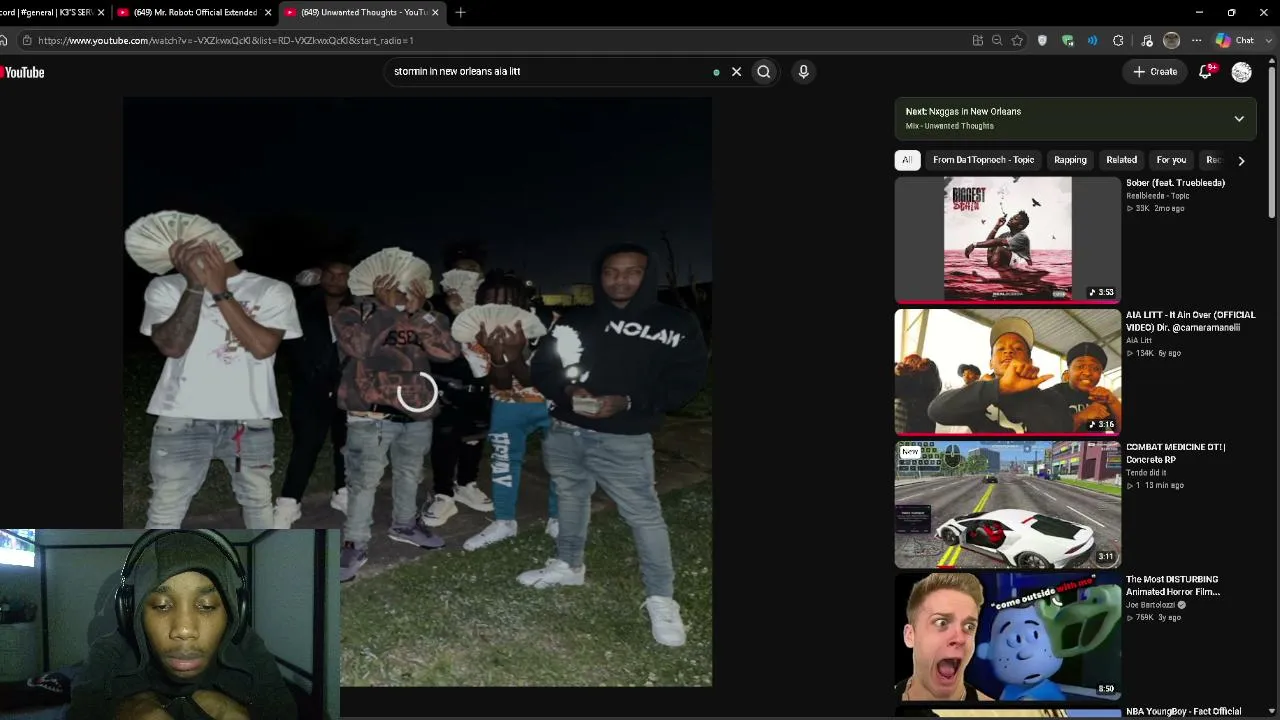The image size is (1280, 720).
Task: Select the All filter chip
Action: [907, 160]
